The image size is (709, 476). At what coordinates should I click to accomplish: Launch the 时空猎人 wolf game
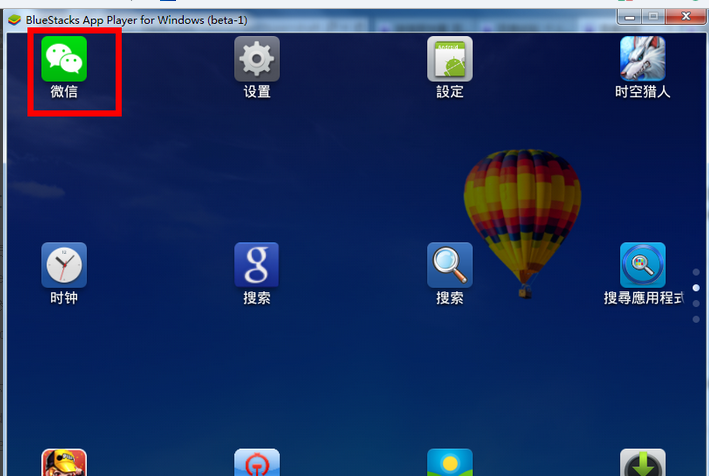pos(642,59)
